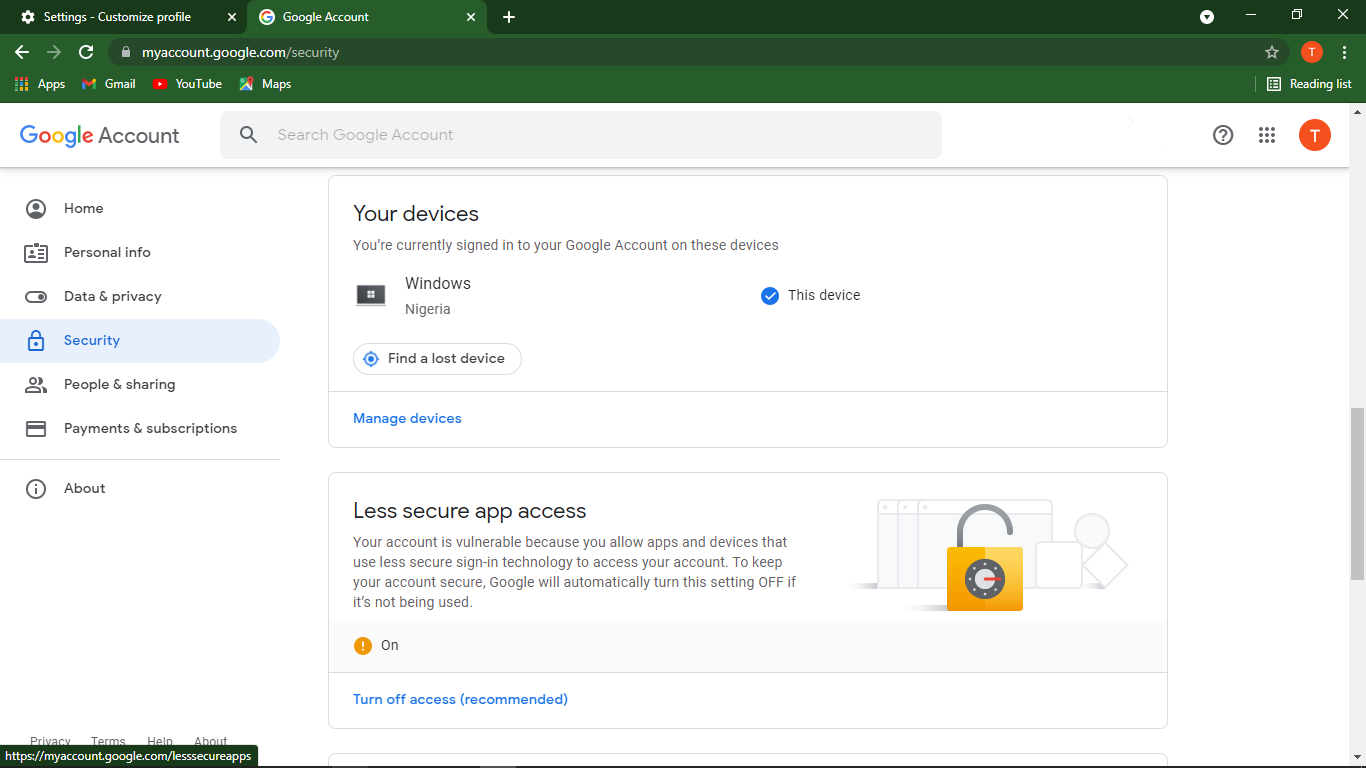Click the Less secure app access heading
Image resolution: width=1366 pixels, height=768 pixels.
(470, 511)
